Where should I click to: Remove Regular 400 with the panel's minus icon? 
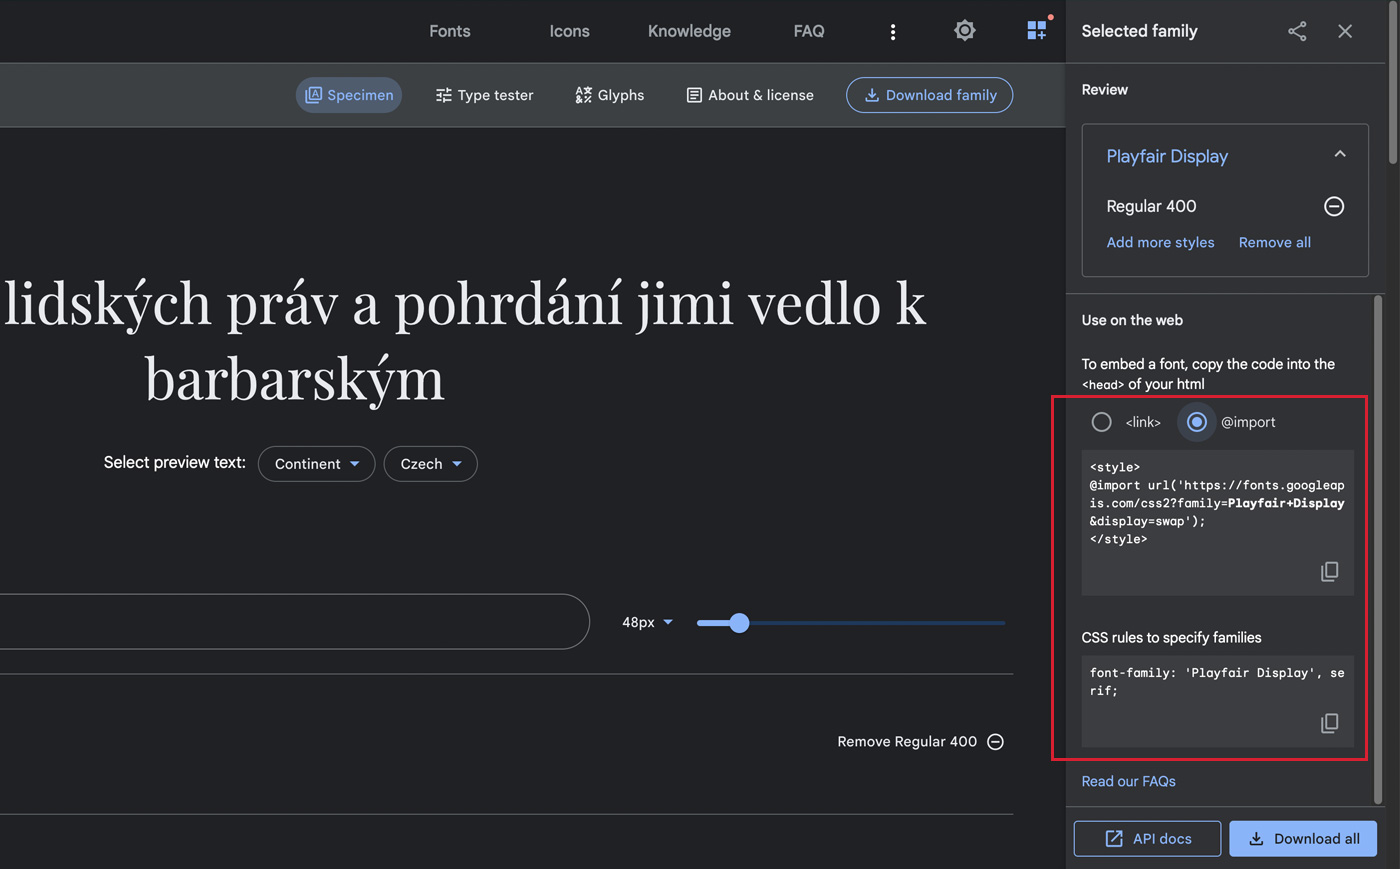(x=1334, y=206)
